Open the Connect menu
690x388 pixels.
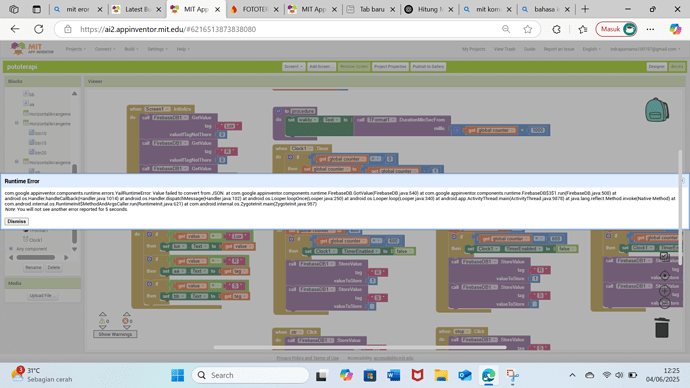(105, 49)
